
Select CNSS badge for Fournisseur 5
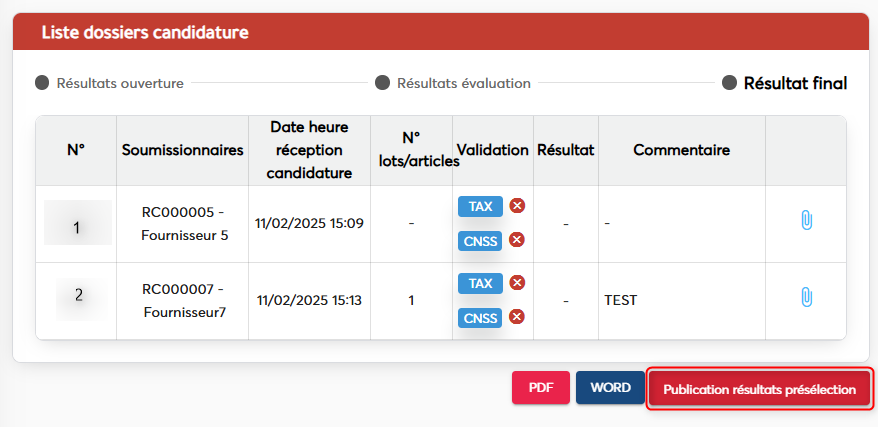[480, 240]
